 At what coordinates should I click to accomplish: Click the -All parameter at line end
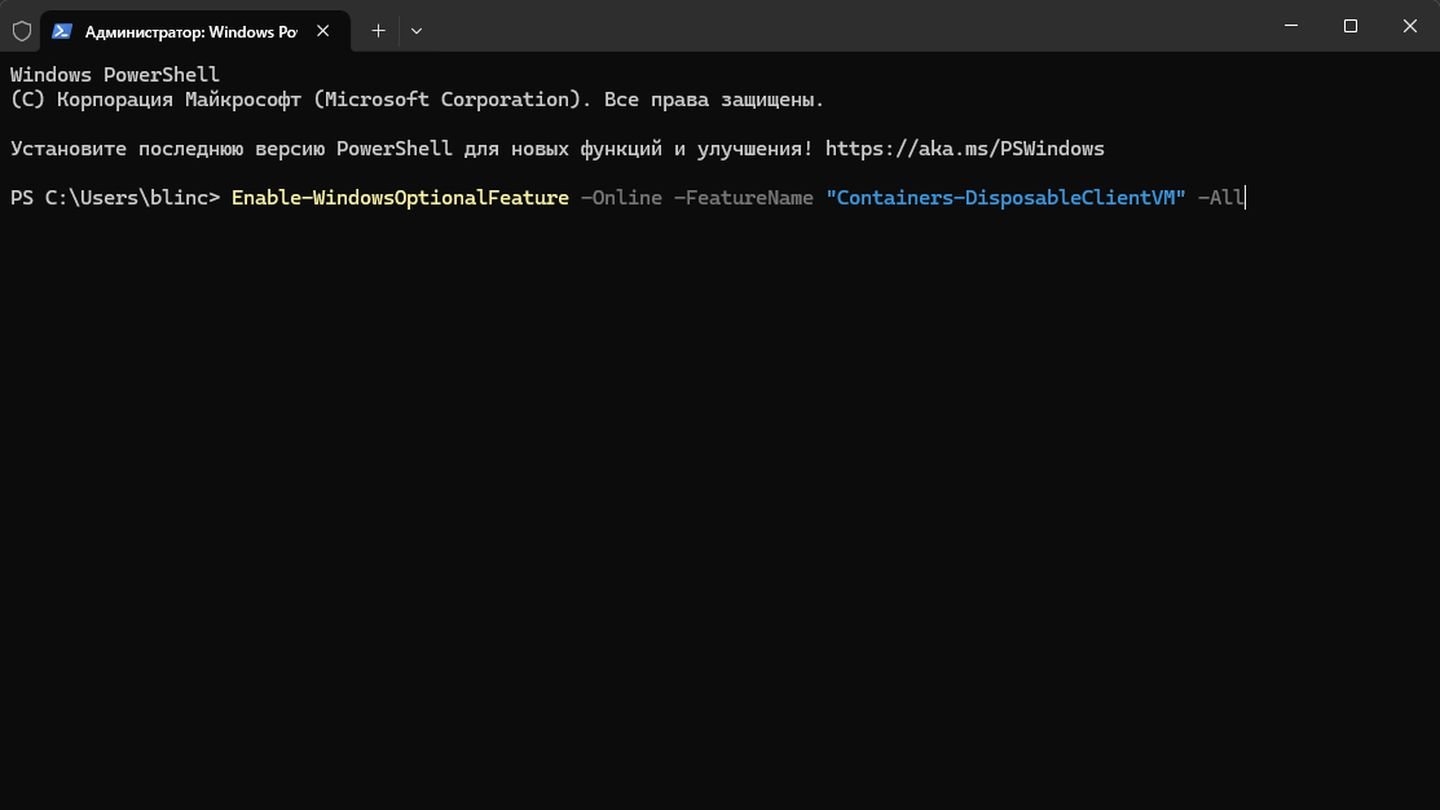tap(1220, 198)
